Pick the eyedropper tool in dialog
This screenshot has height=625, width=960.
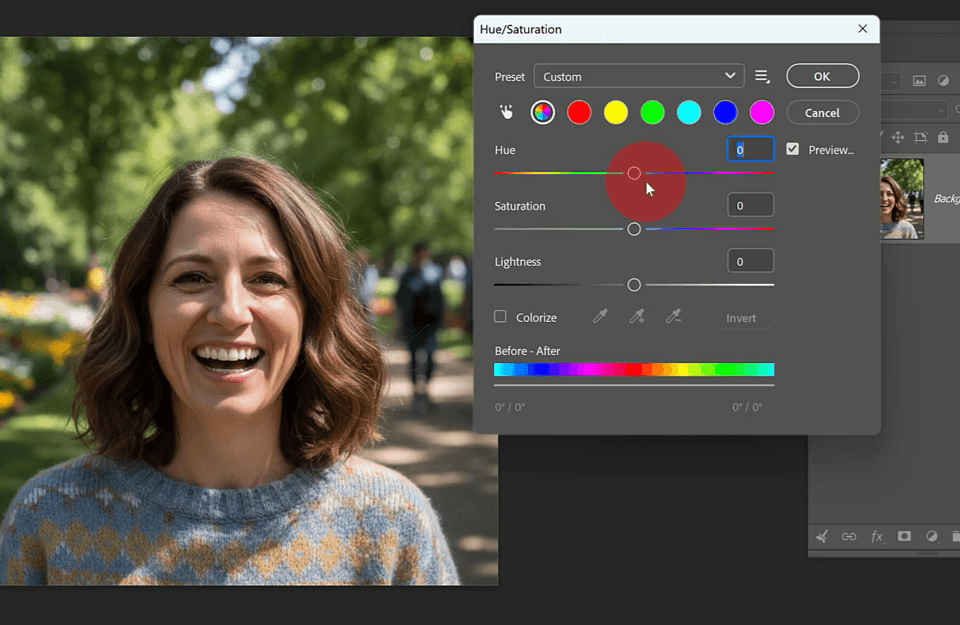pyautogui.click(x=600, y=316)
